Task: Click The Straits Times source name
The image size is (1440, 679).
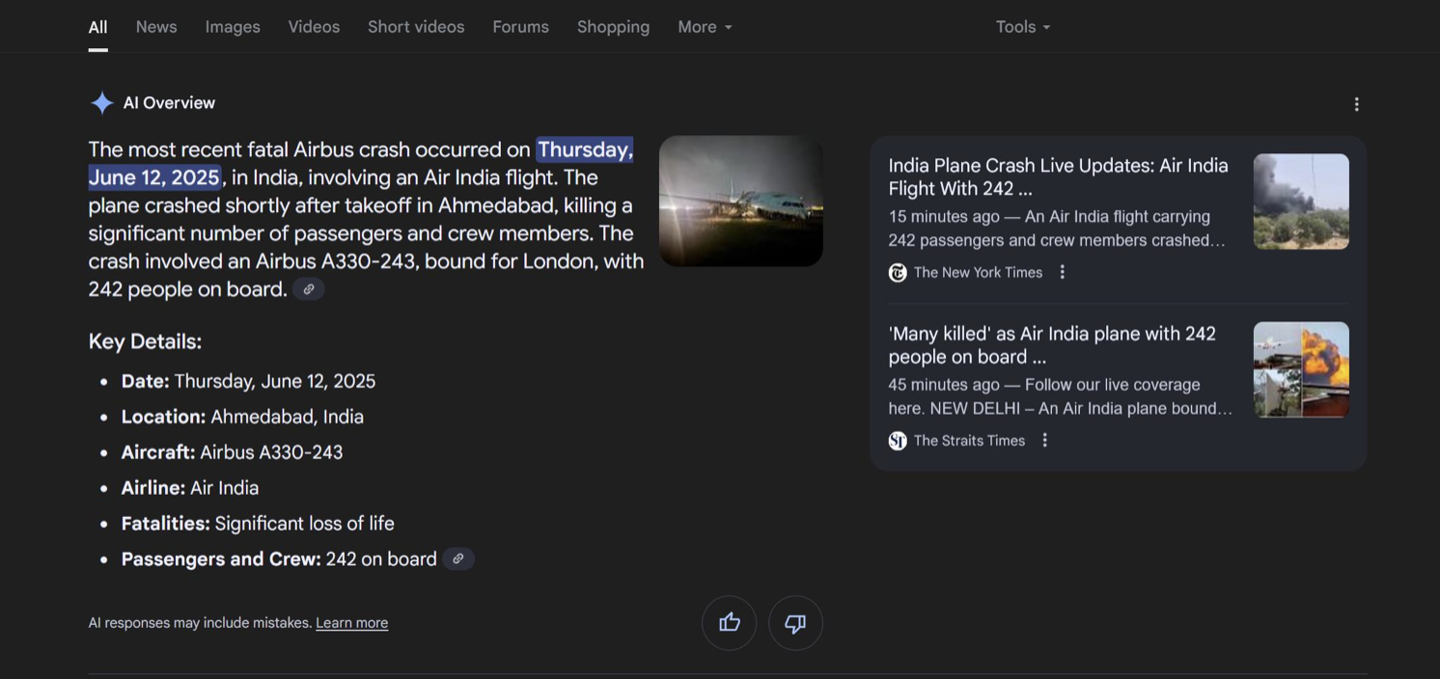Action: pyautogui.click(x=969, y=441)
